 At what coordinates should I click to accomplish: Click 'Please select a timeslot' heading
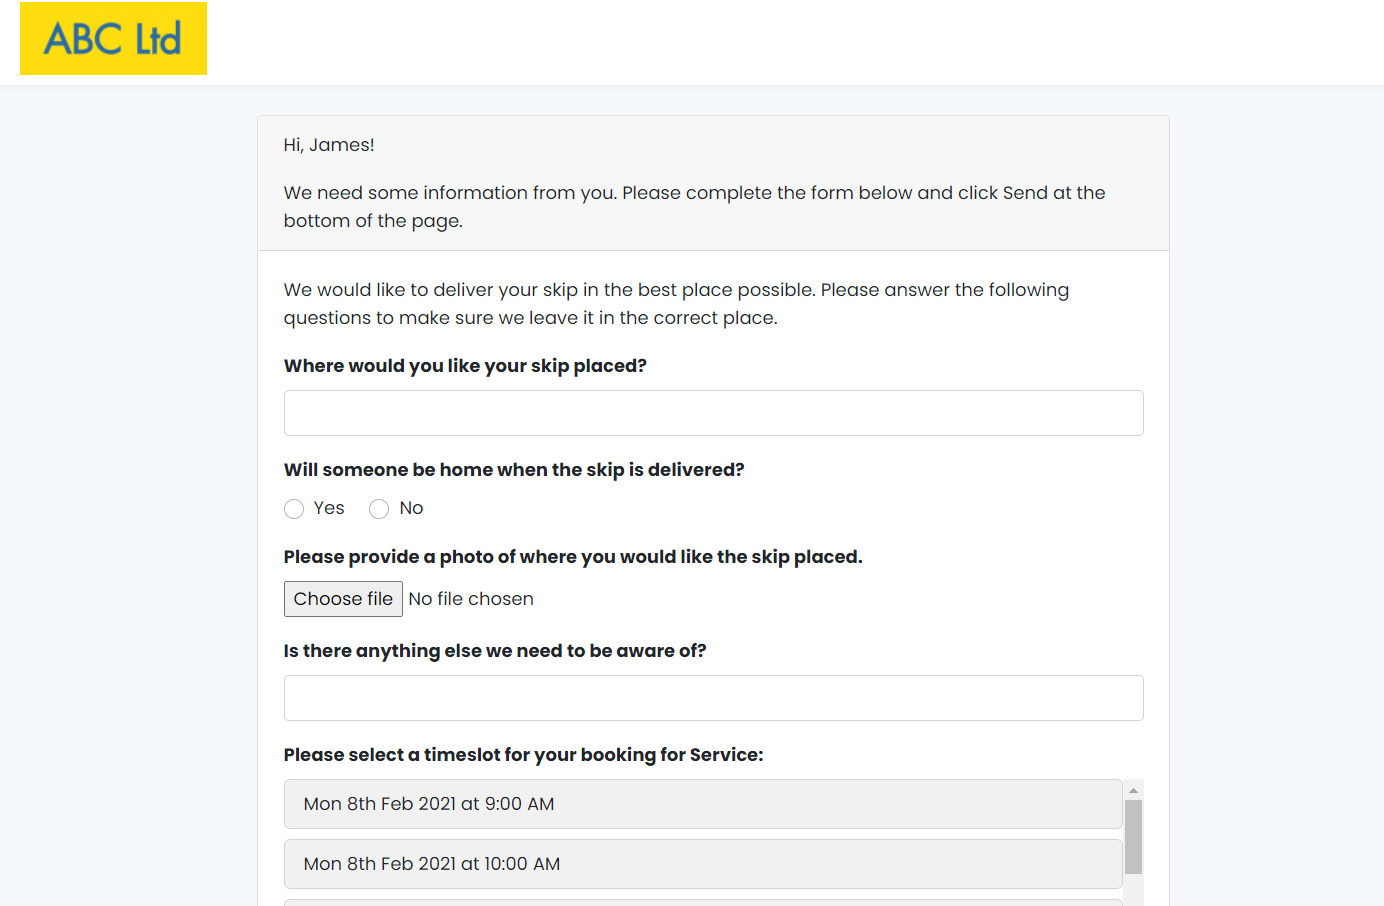click(x=523, y=755)
